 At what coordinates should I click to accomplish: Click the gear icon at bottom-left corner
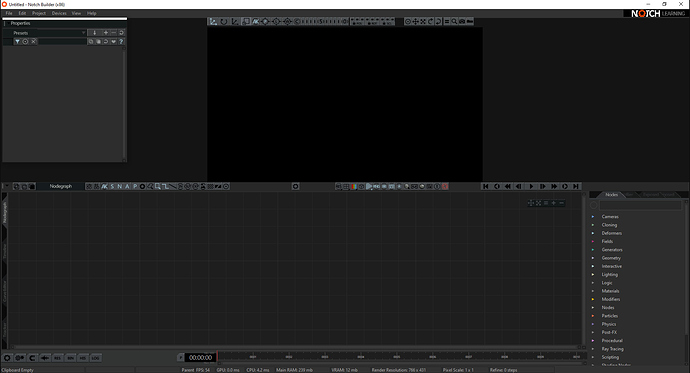[x=7, y=358]
